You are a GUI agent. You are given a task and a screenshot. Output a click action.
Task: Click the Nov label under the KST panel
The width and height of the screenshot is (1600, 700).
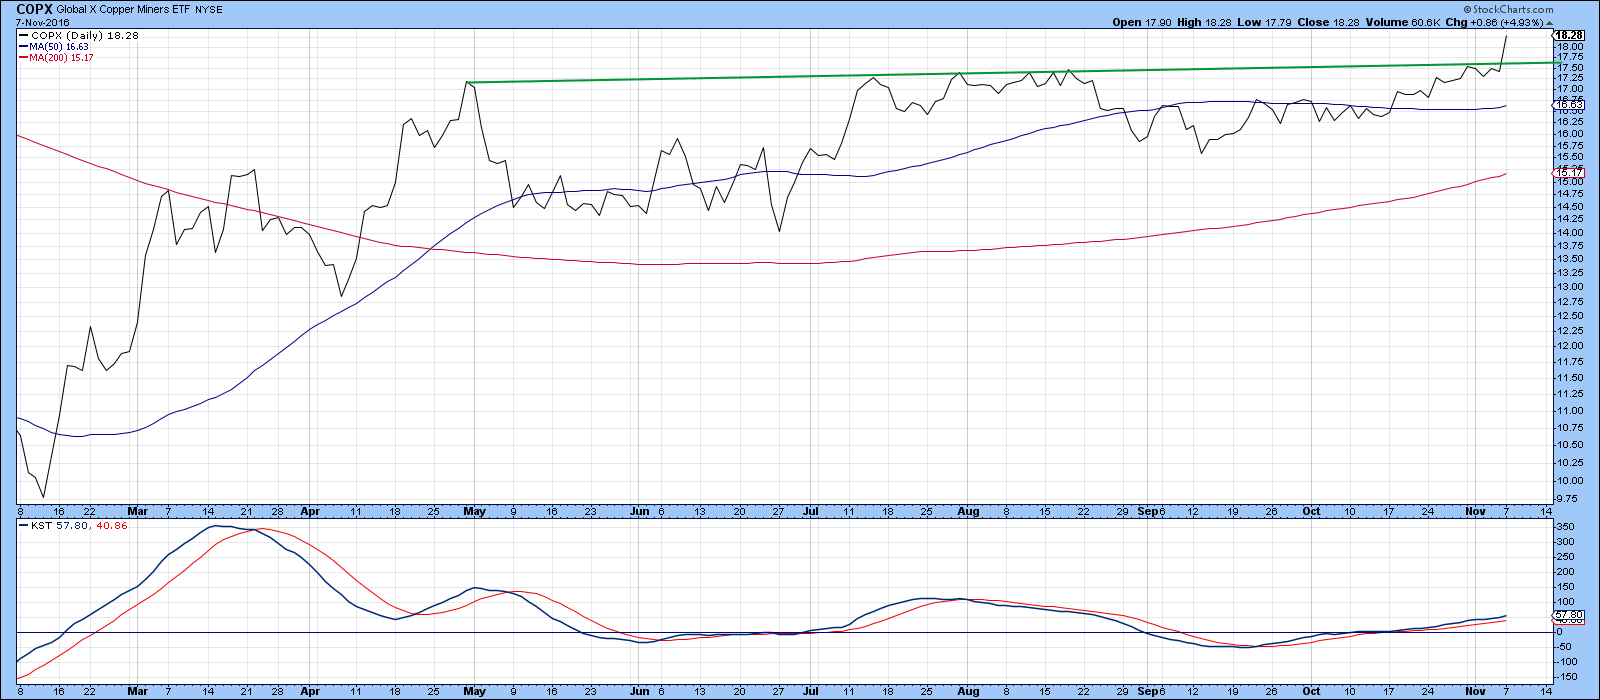point(1475,691)
